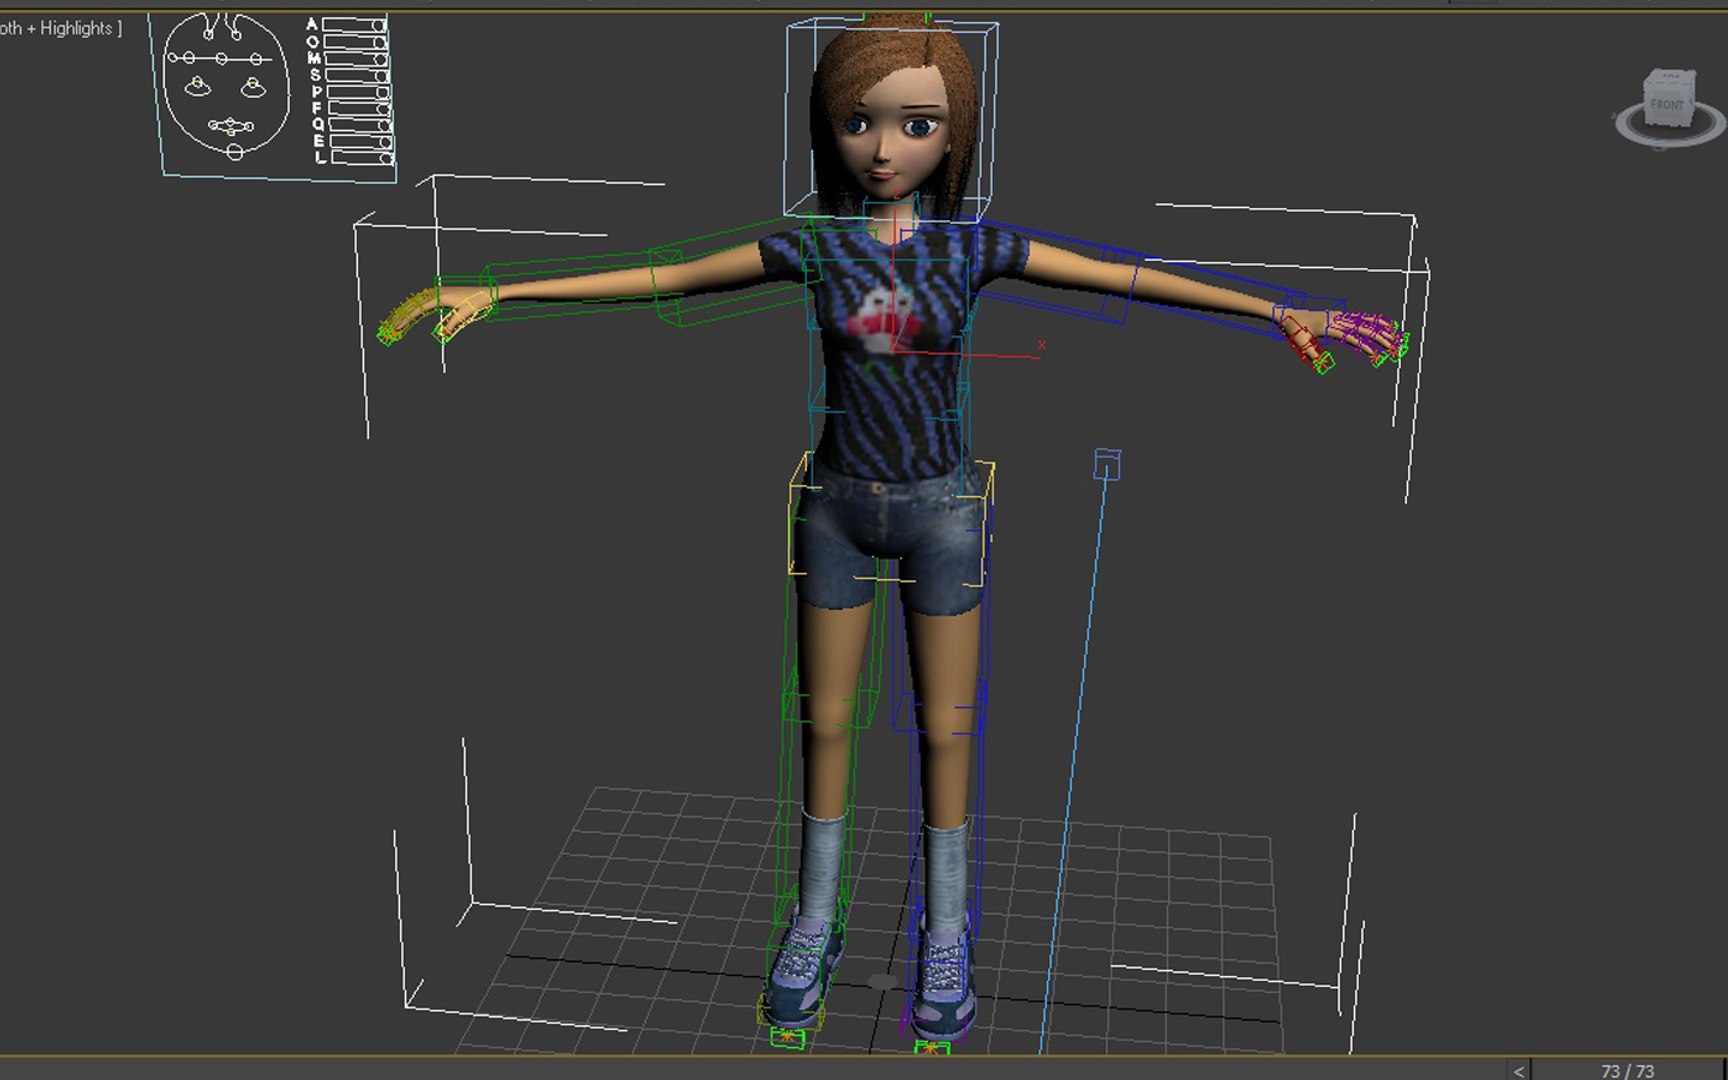Screen dimensions: 1728x1080
Task: Click the previous frame arrow near 73 / 73
Action: coord(1518,1071)
